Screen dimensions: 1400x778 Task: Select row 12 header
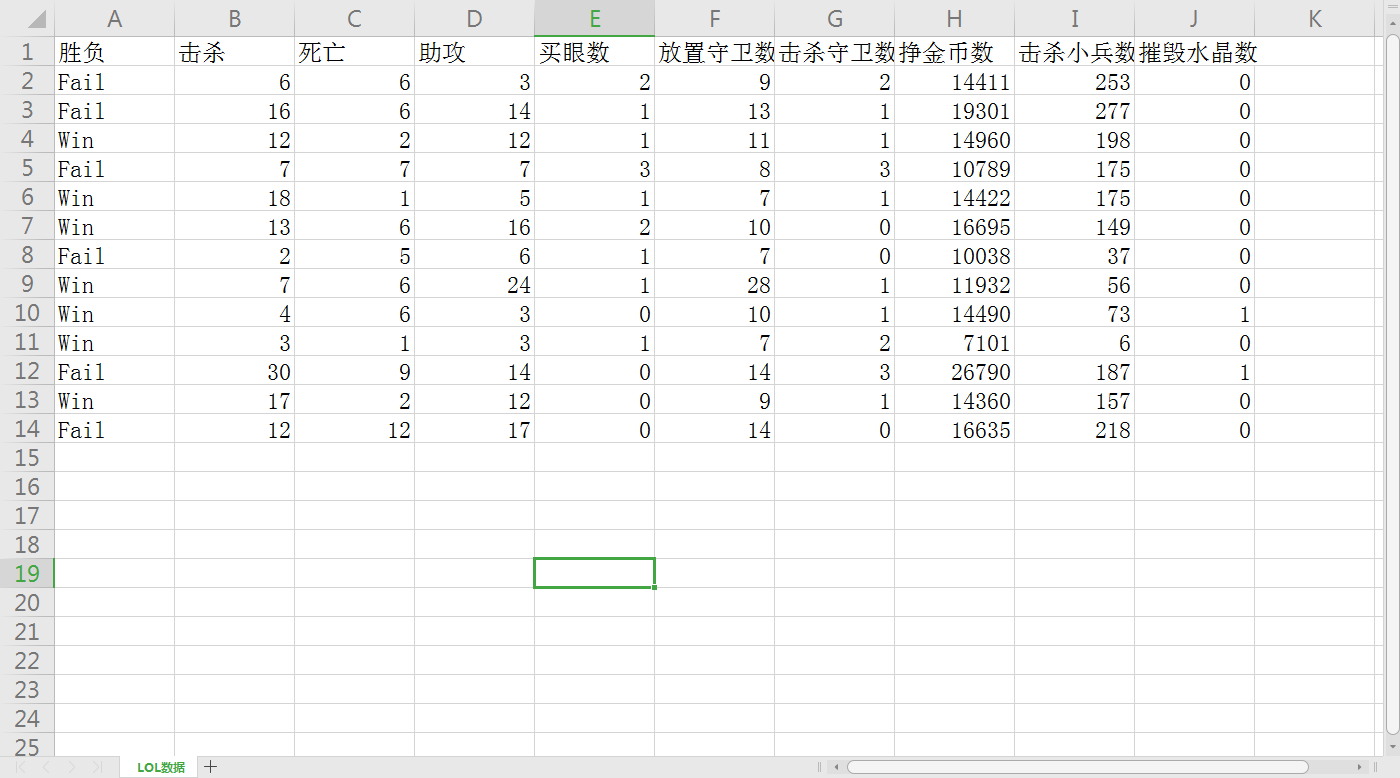[x=27, y=371]
